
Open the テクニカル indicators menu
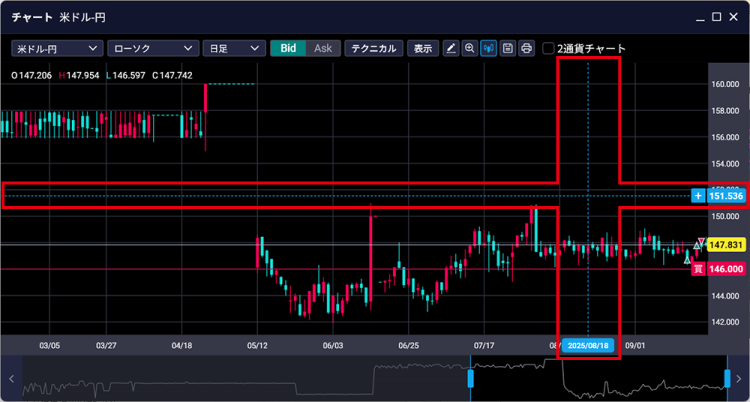coord(374,48)
